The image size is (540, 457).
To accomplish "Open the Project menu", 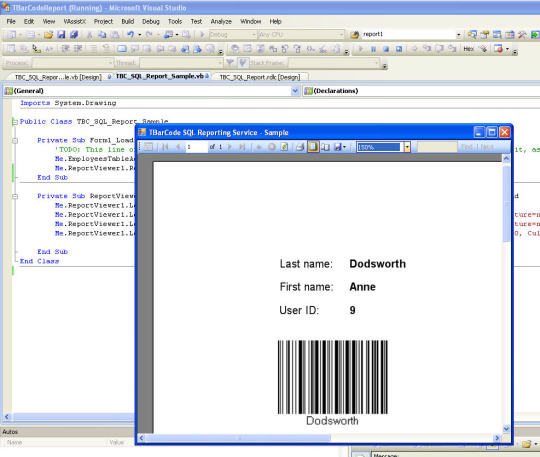I will (103, 21).
